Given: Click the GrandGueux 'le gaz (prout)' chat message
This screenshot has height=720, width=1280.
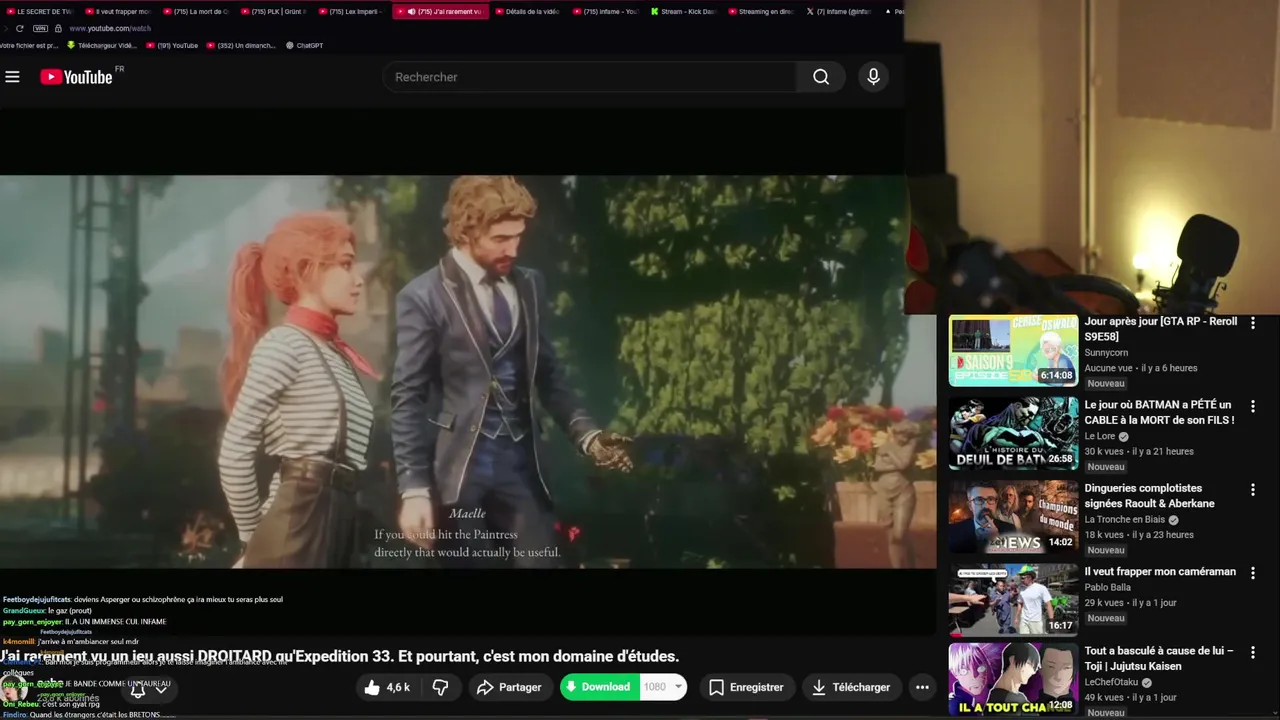Looking at the screenshot, I should pyautogui.click(x=47, y=611).
